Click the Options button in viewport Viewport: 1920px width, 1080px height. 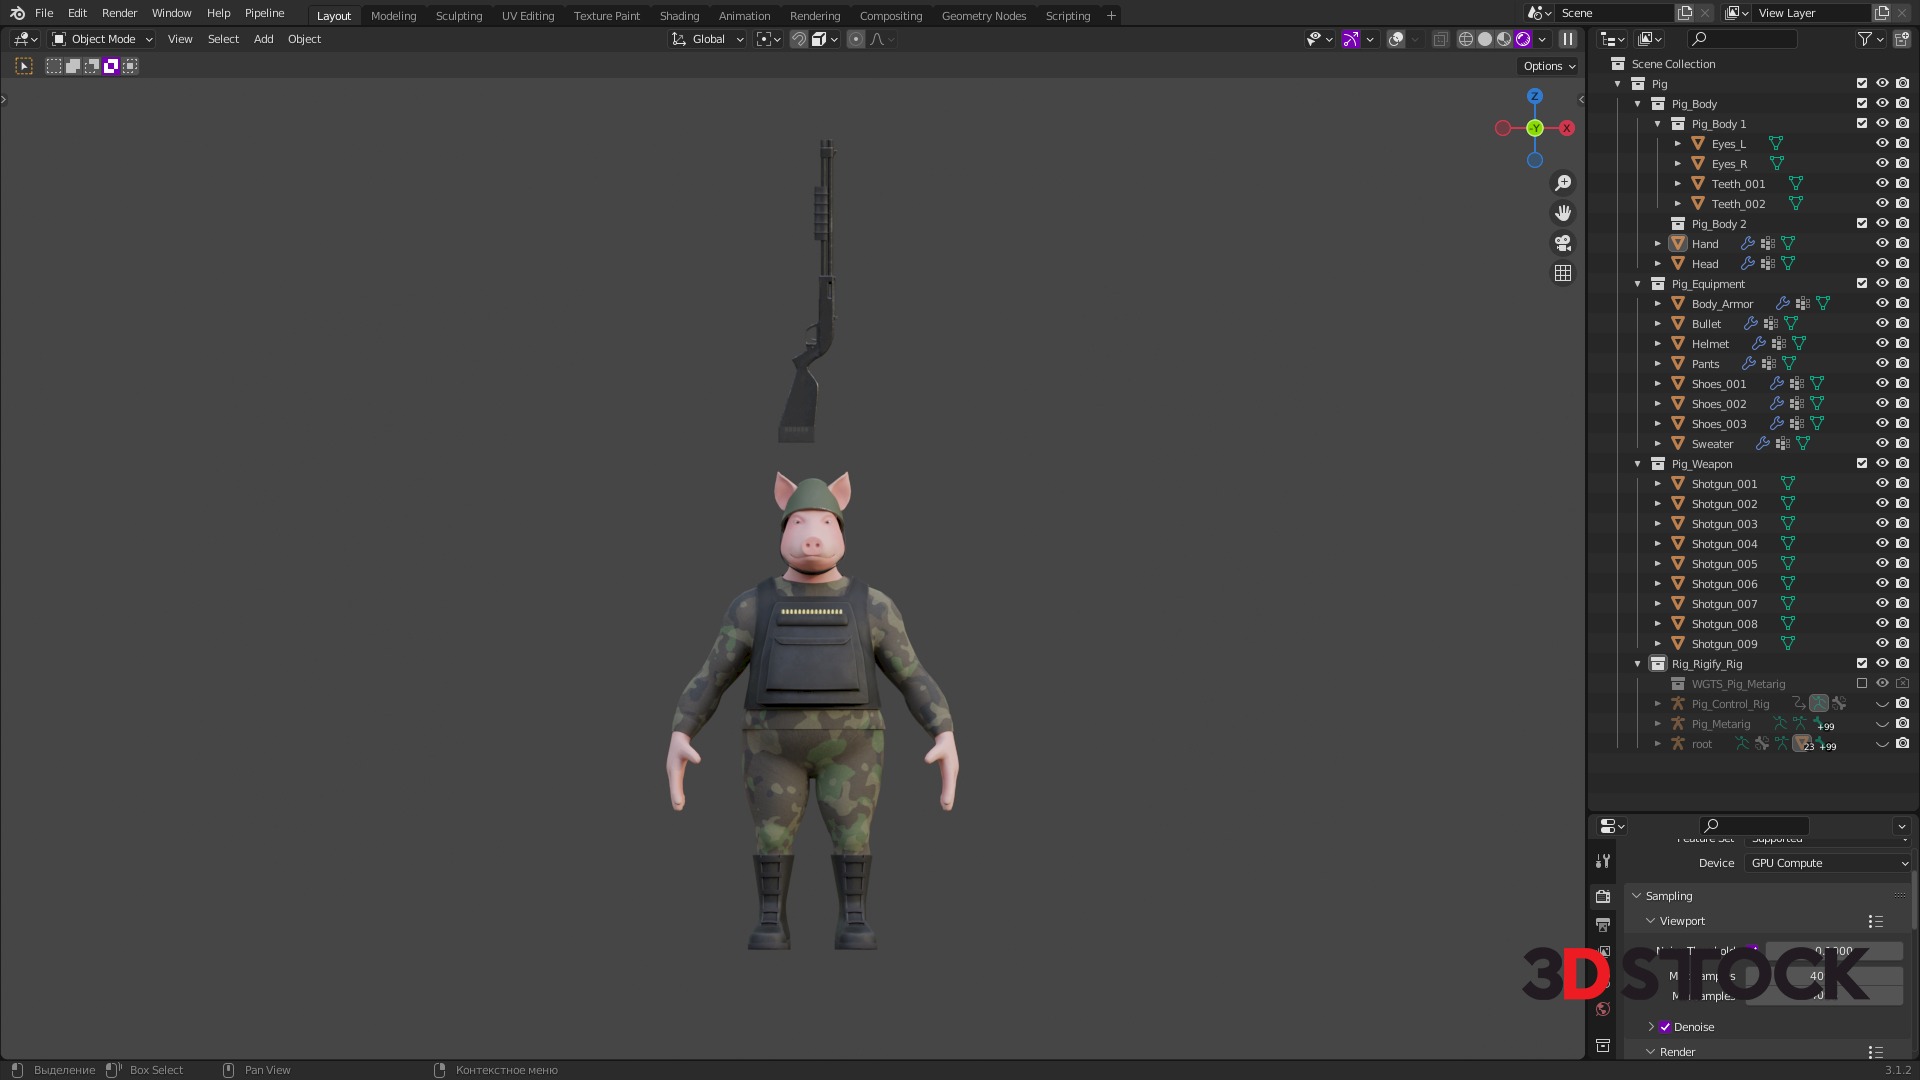coord(1548,66)
